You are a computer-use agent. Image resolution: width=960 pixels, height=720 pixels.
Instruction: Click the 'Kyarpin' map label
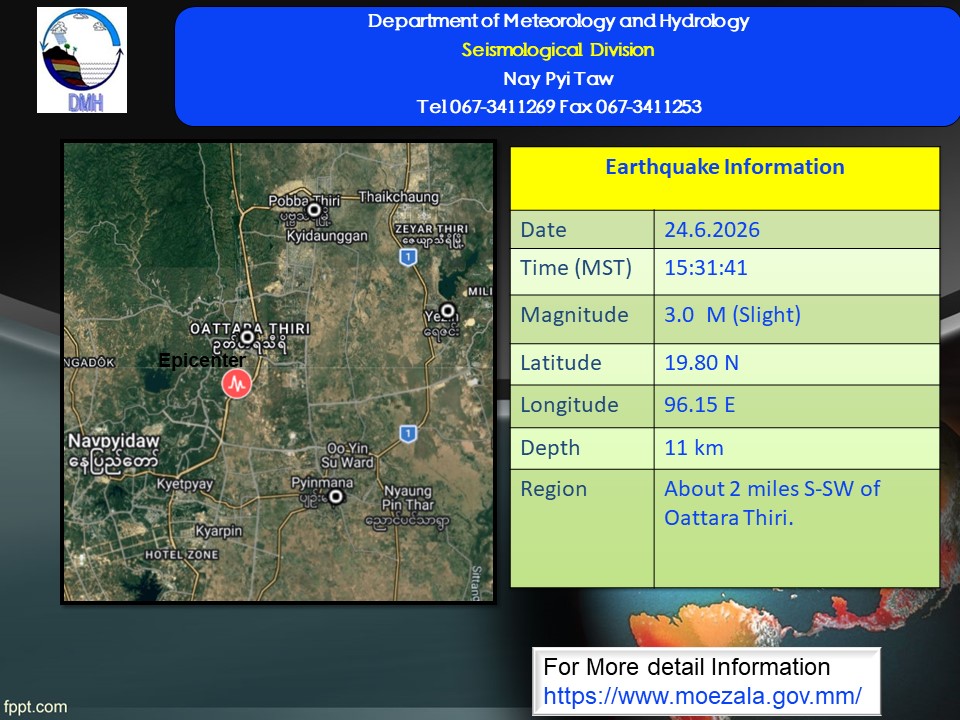pos(219,531)
